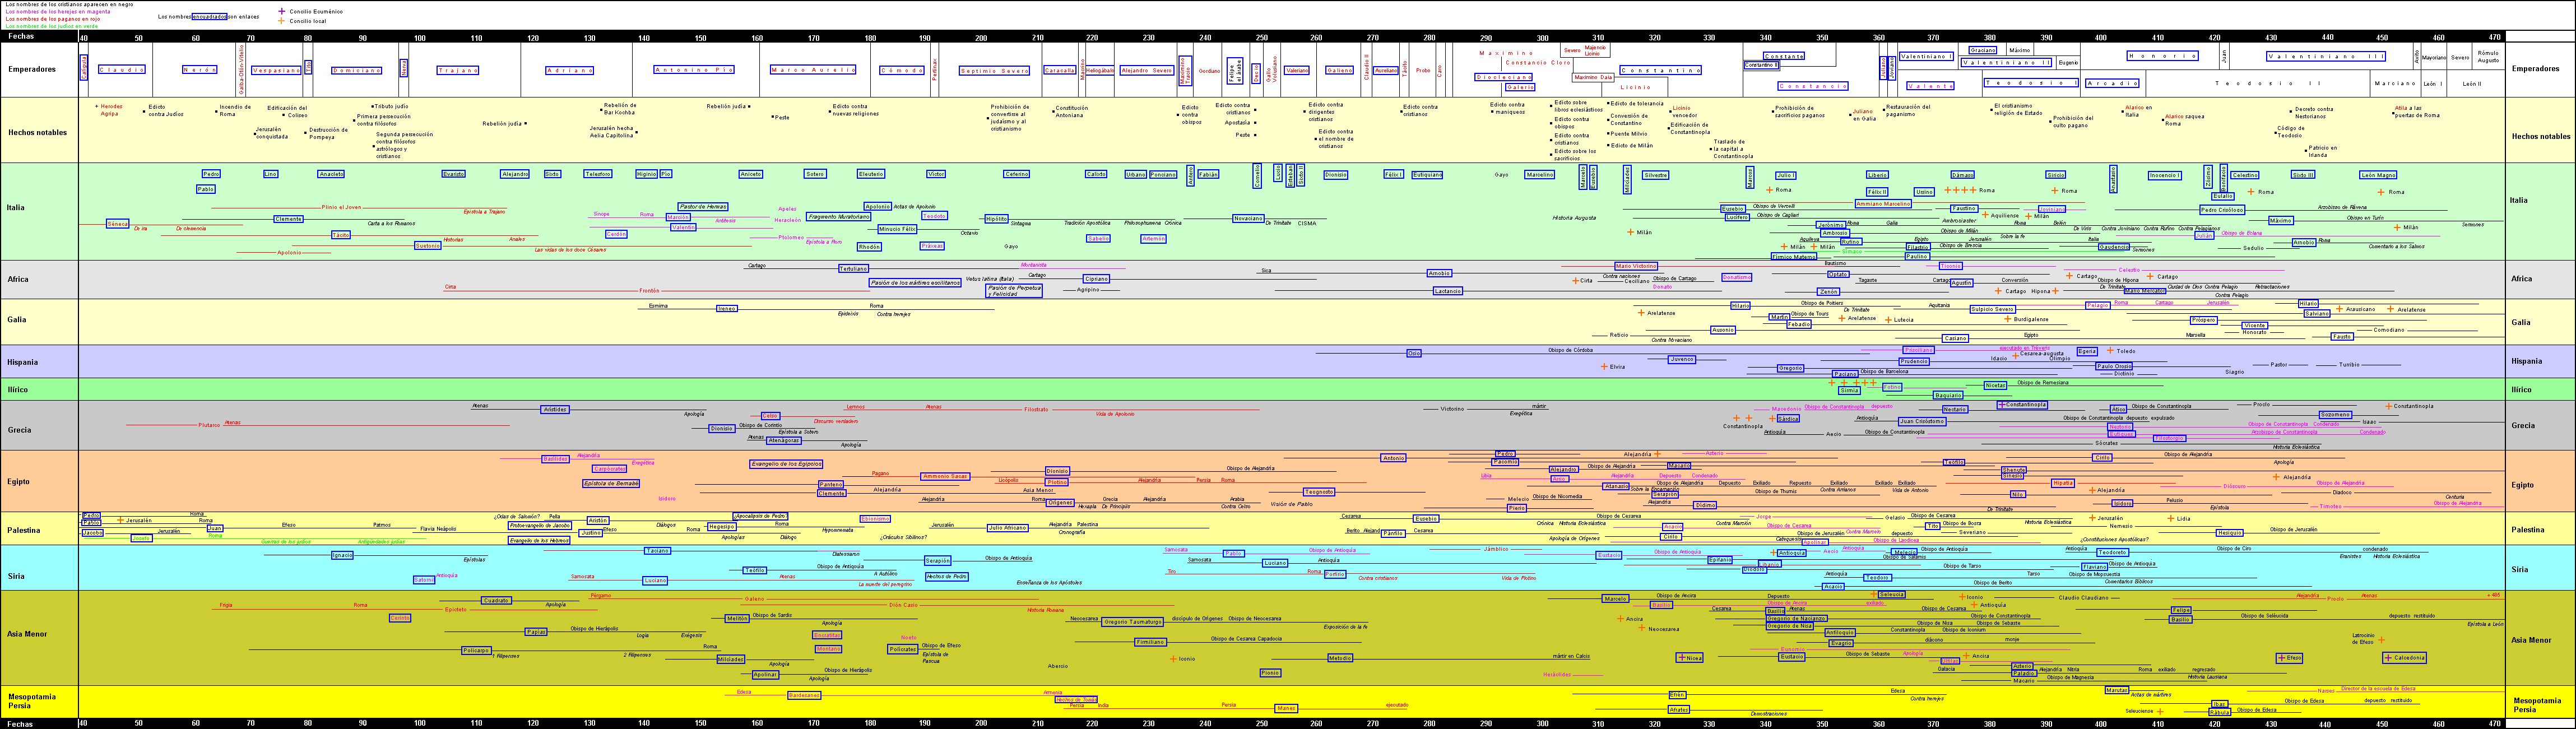Click year 100 on the top Fechas bar
The width and height of the screenshot is (2576, 729).
point(420,38)
